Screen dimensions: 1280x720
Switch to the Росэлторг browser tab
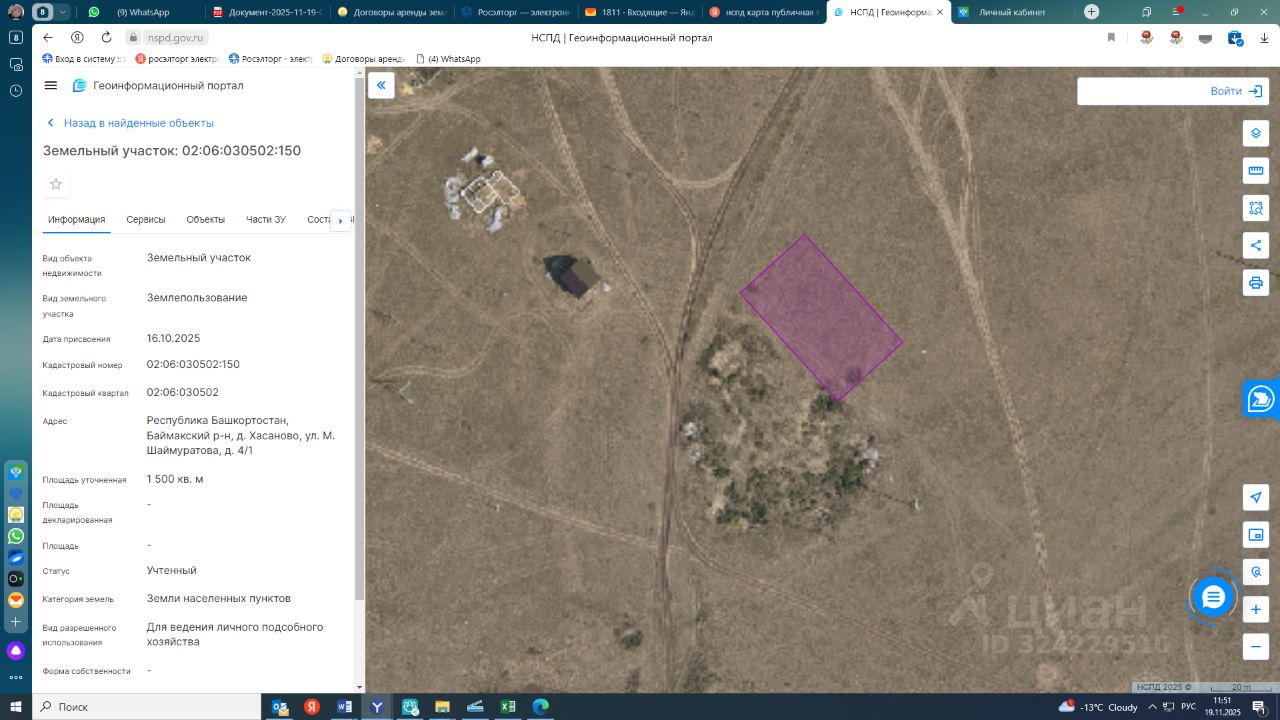[514, 12]
